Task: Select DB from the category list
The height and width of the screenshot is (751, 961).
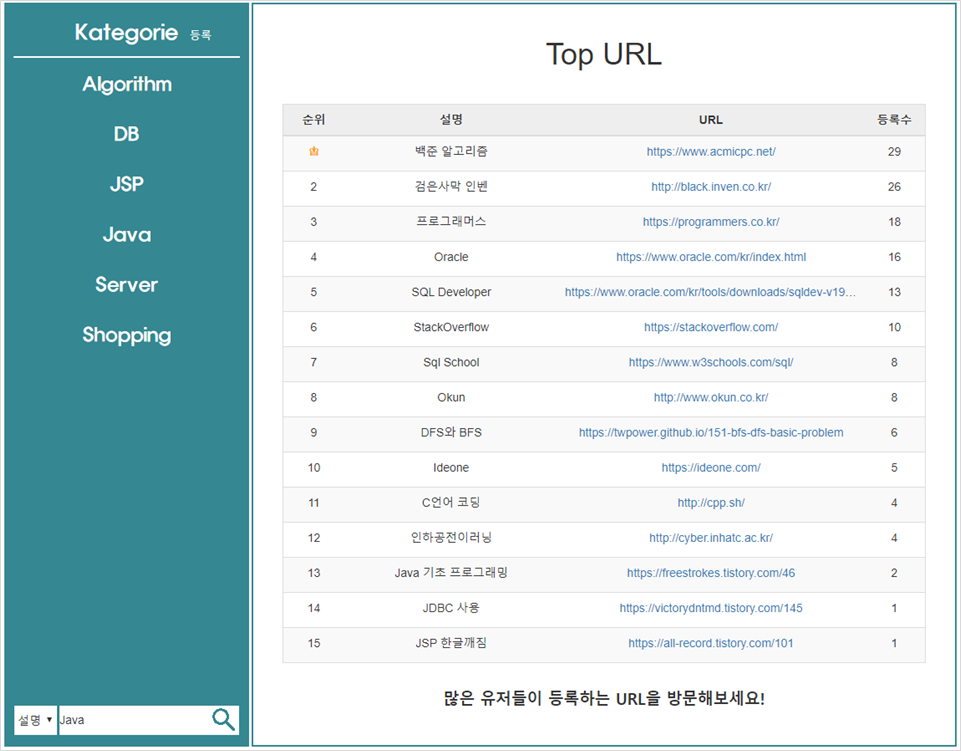Action: 126,134
